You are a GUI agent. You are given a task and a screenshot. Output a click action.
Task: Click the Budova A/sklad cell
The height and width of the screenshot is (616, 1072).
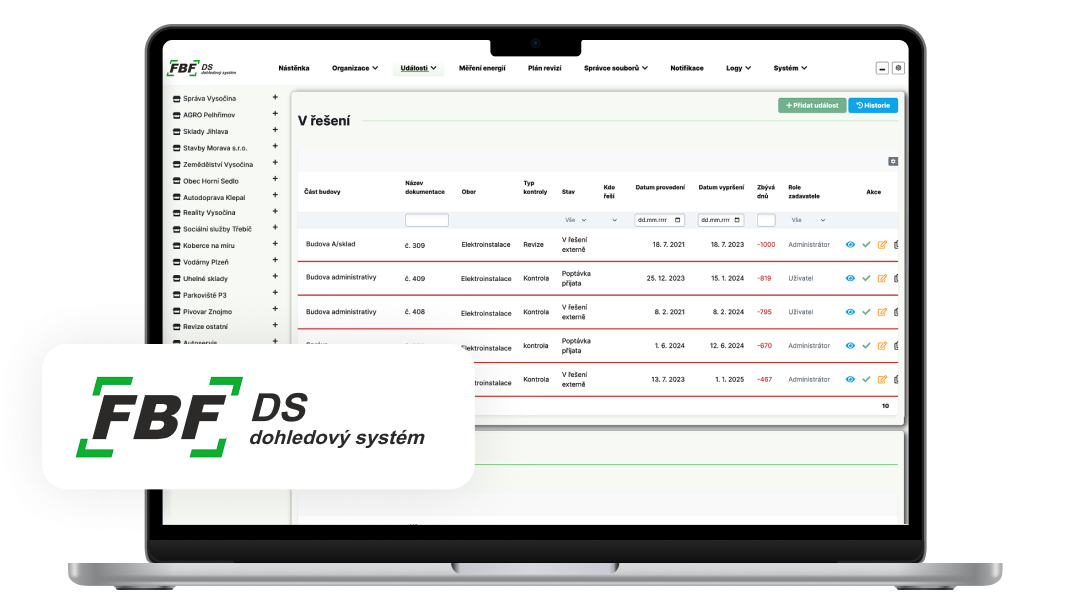[x=330, y=244]
